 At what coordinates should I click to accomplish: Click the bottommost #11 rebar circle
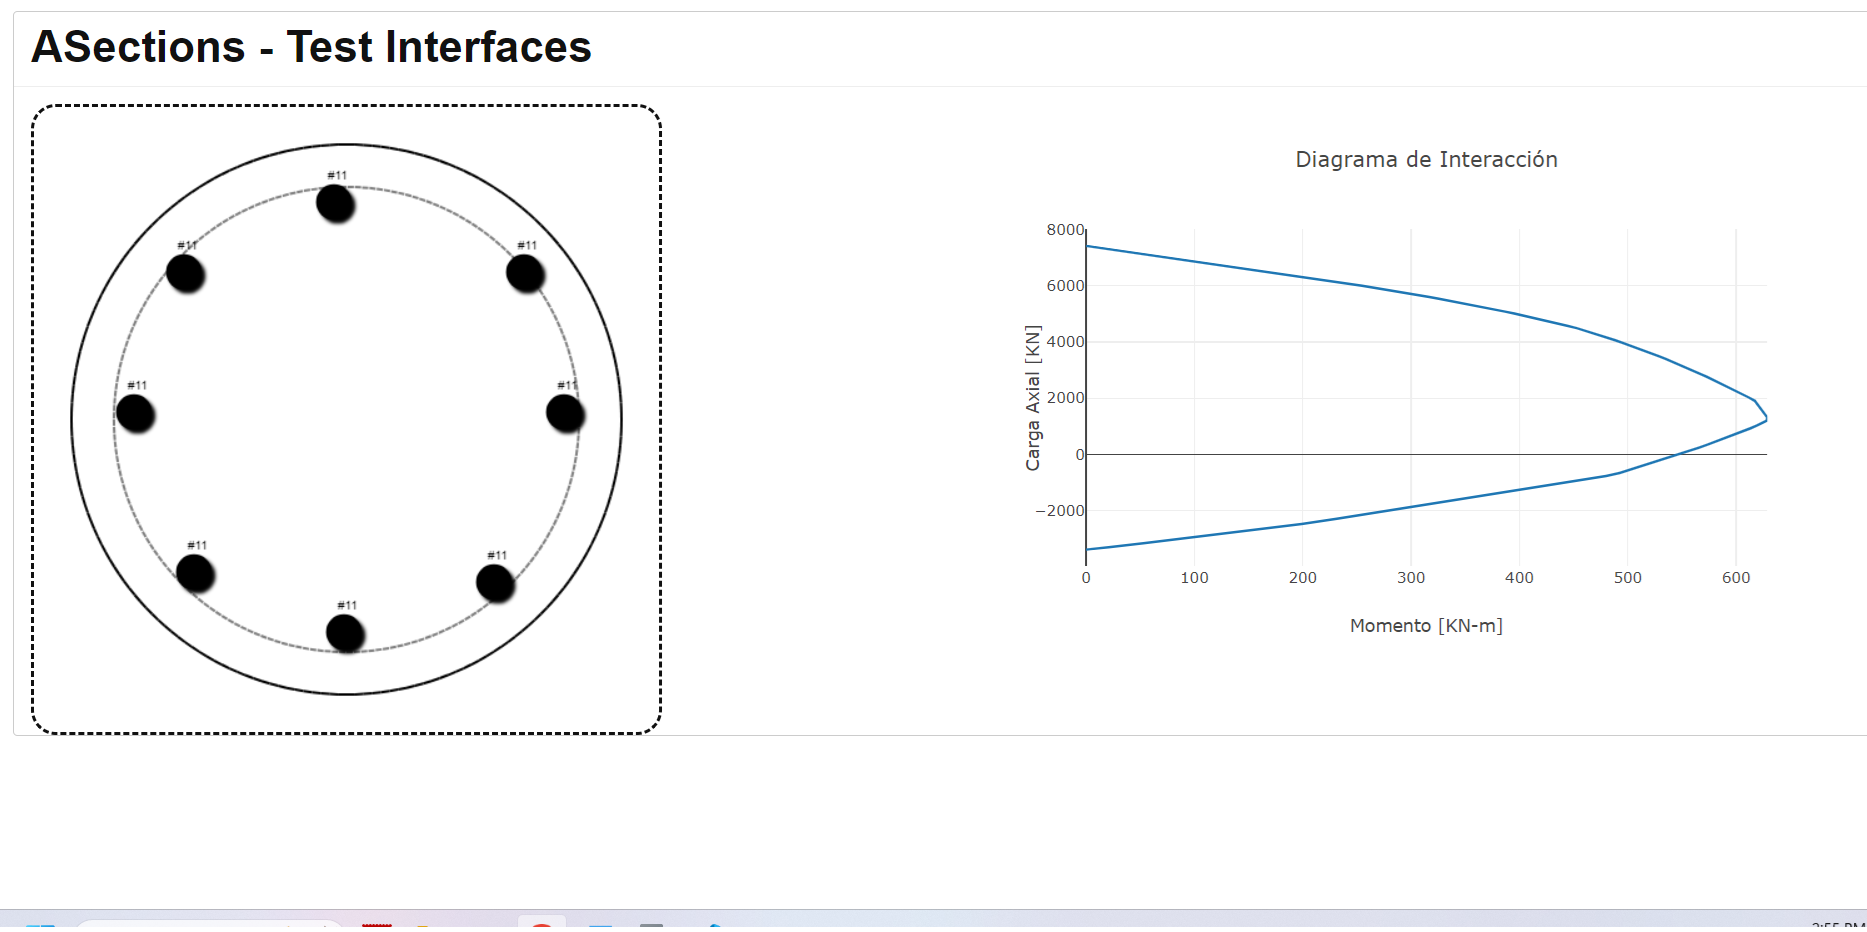coord(345,633)
